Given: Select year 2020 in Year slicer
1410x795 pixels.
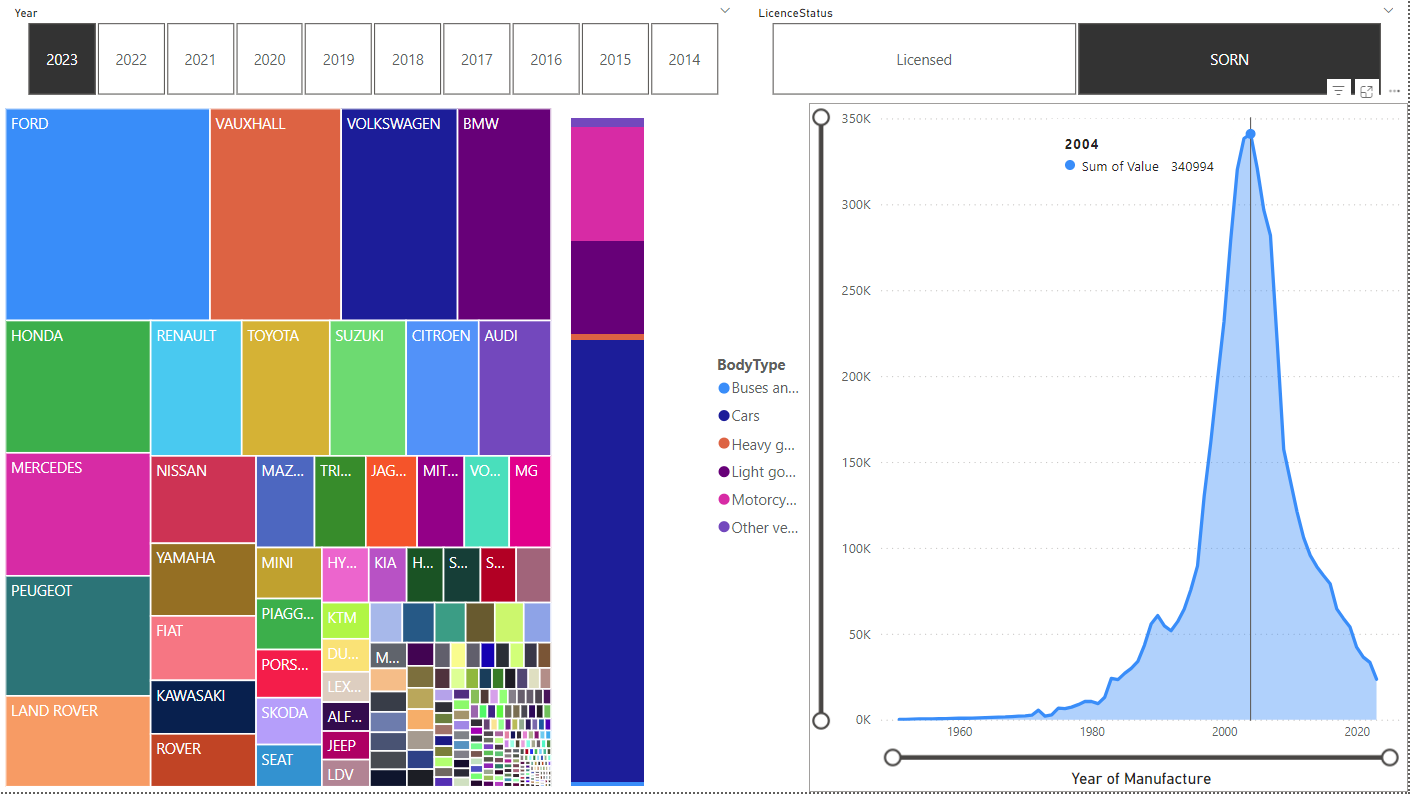Looking at the screenshot, I should tap(269, 59).
